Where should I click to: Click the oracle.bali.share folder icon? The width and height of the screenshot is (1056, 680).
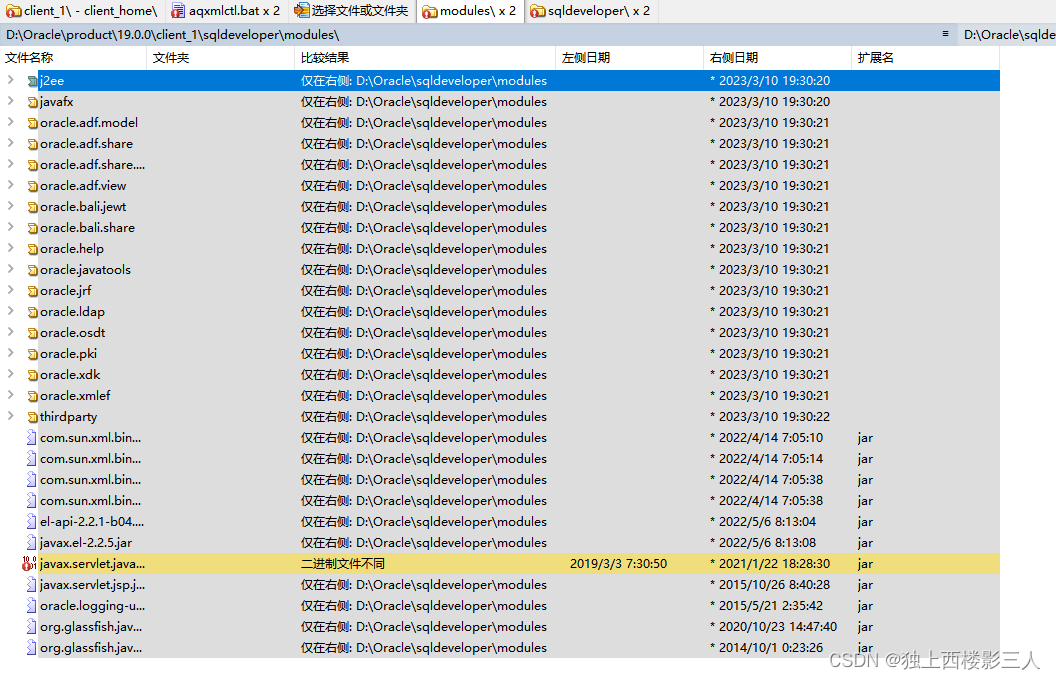click(x=32, y=228)
